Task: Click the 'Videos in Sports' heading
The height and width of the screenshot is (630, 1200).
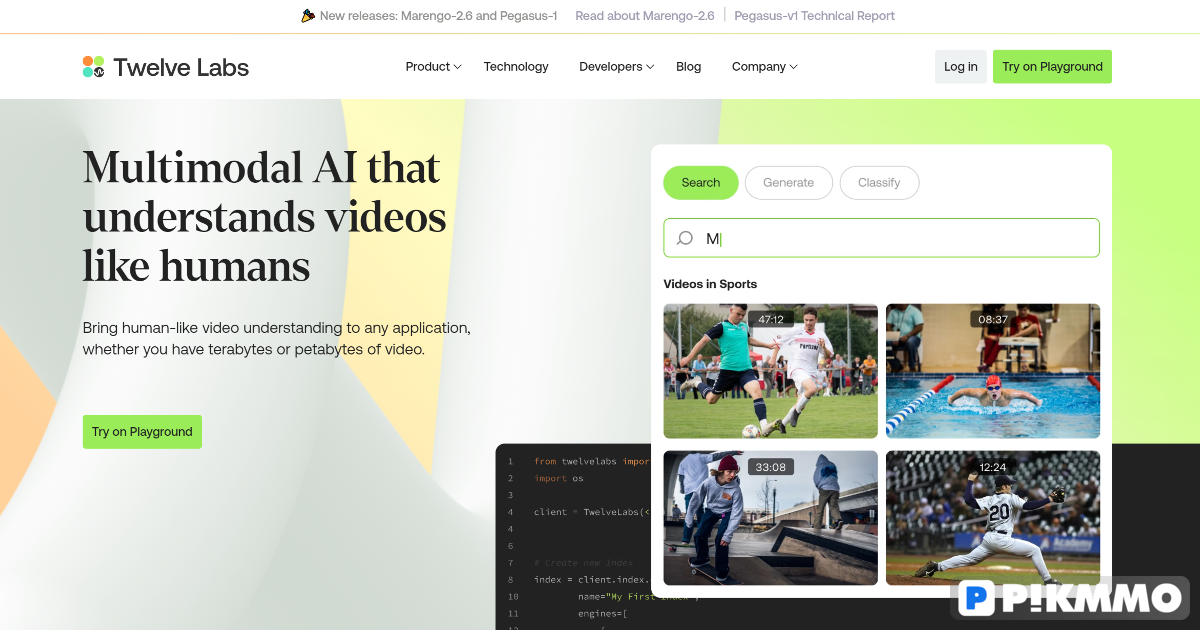Action: pyautogui.click(x=710, y=284)
